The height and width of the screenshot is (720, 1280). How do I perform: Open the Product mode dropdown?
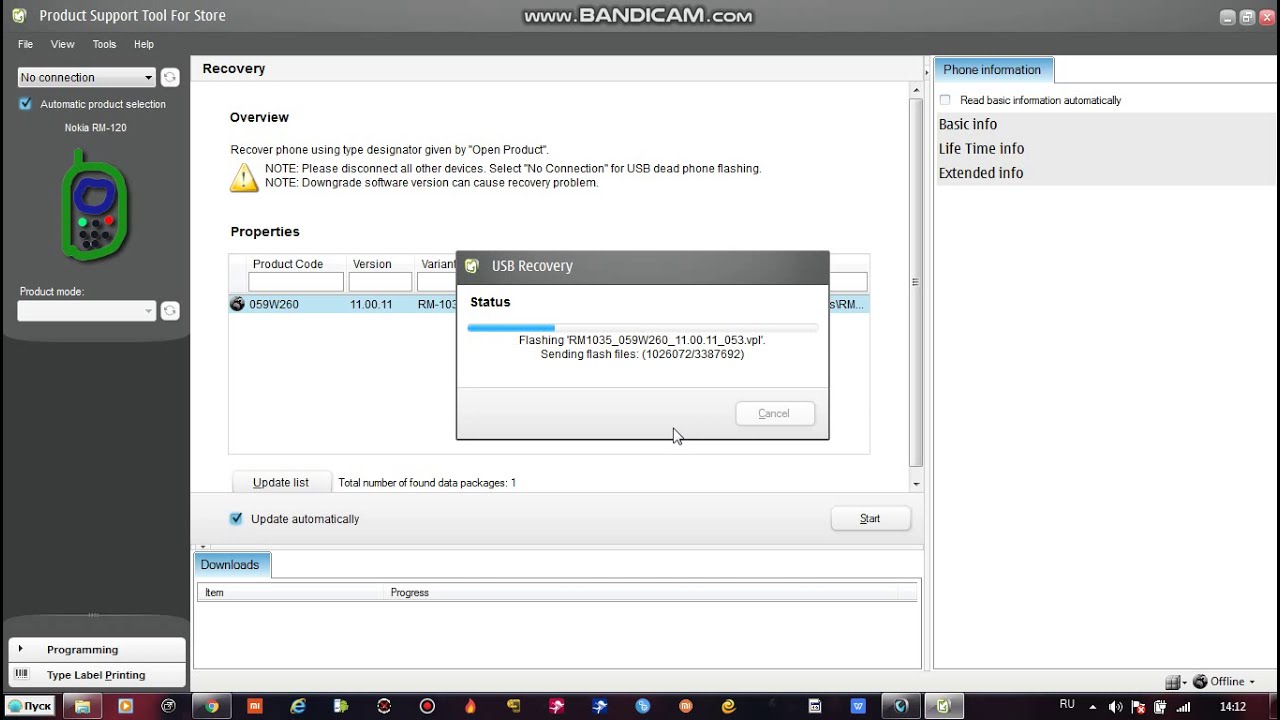pyautogui.click(x=86, y=311)
